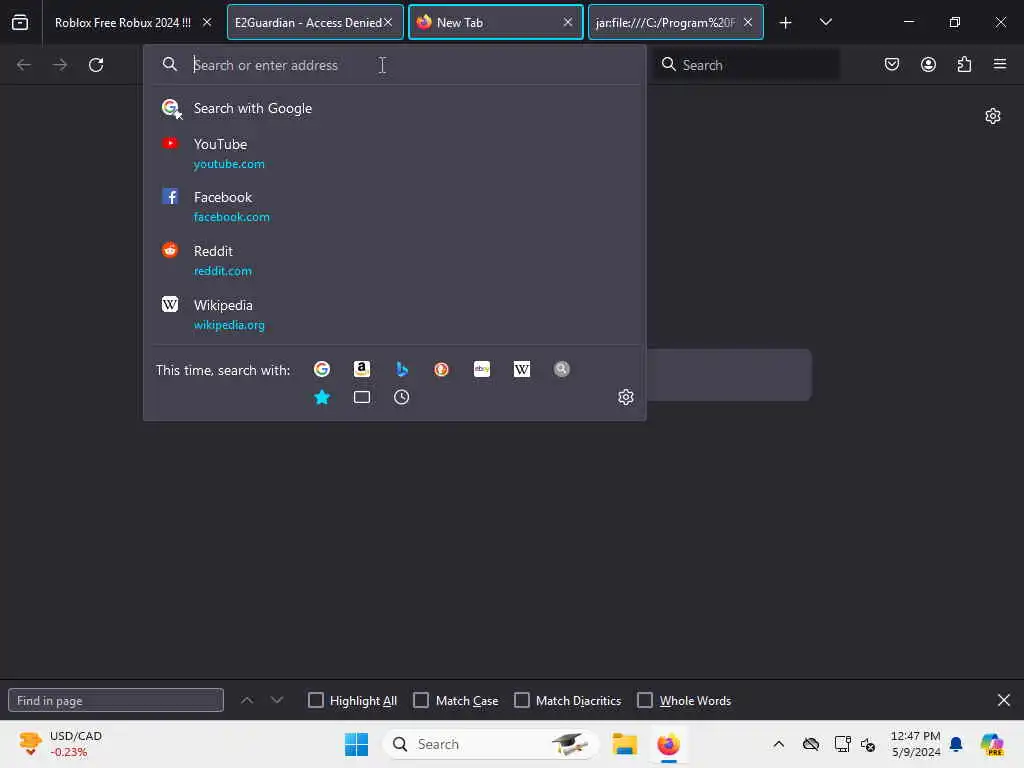Open the Extensions puzzle icon
This screenshot has height=768, width=1024.
(x=964, y=64)
